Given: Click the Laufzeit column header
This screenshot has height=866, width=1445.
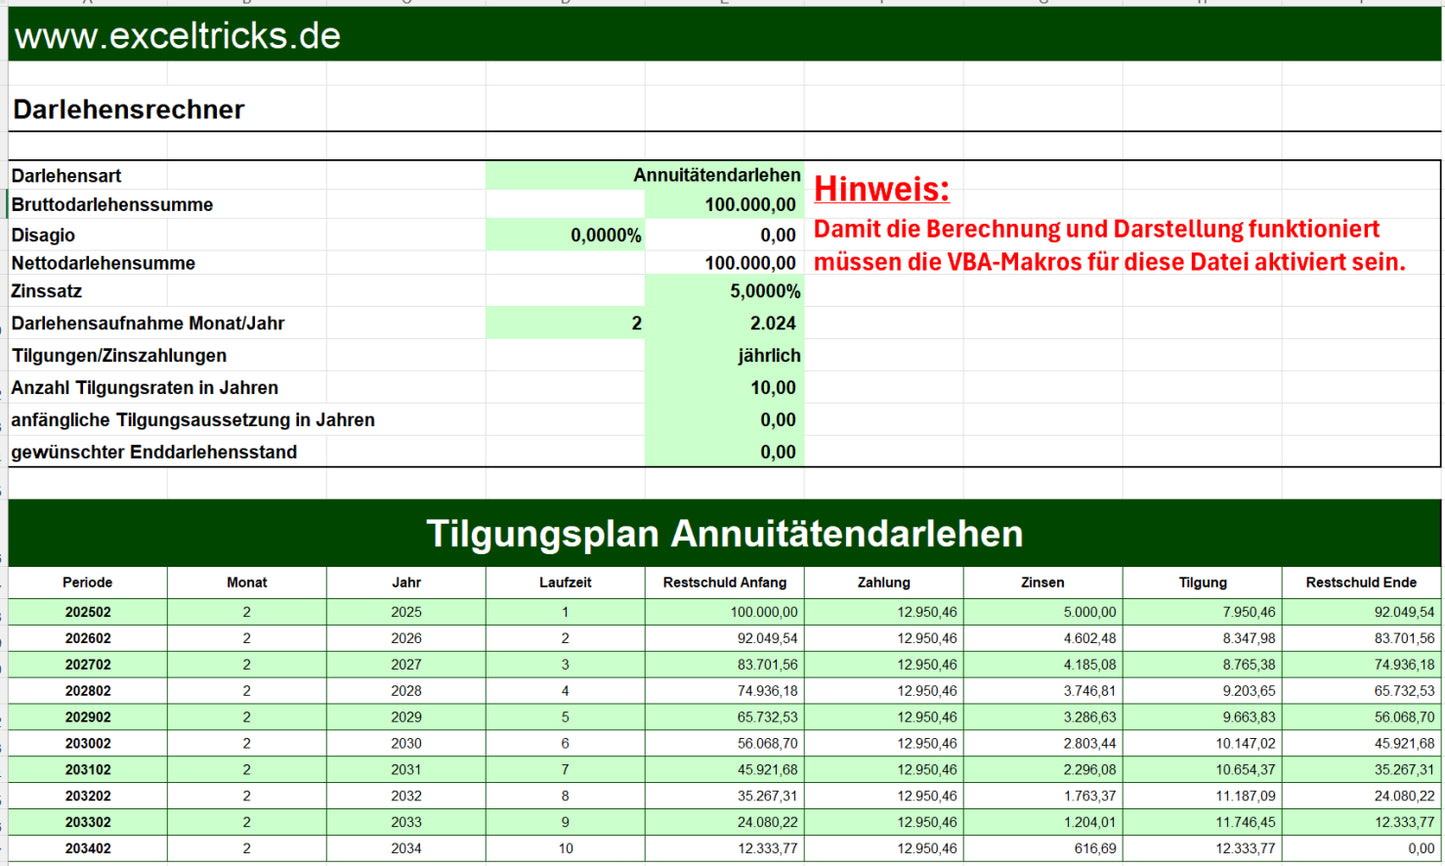Looking at the screenshot, I should pyautogui.click(x=565, y=582).
